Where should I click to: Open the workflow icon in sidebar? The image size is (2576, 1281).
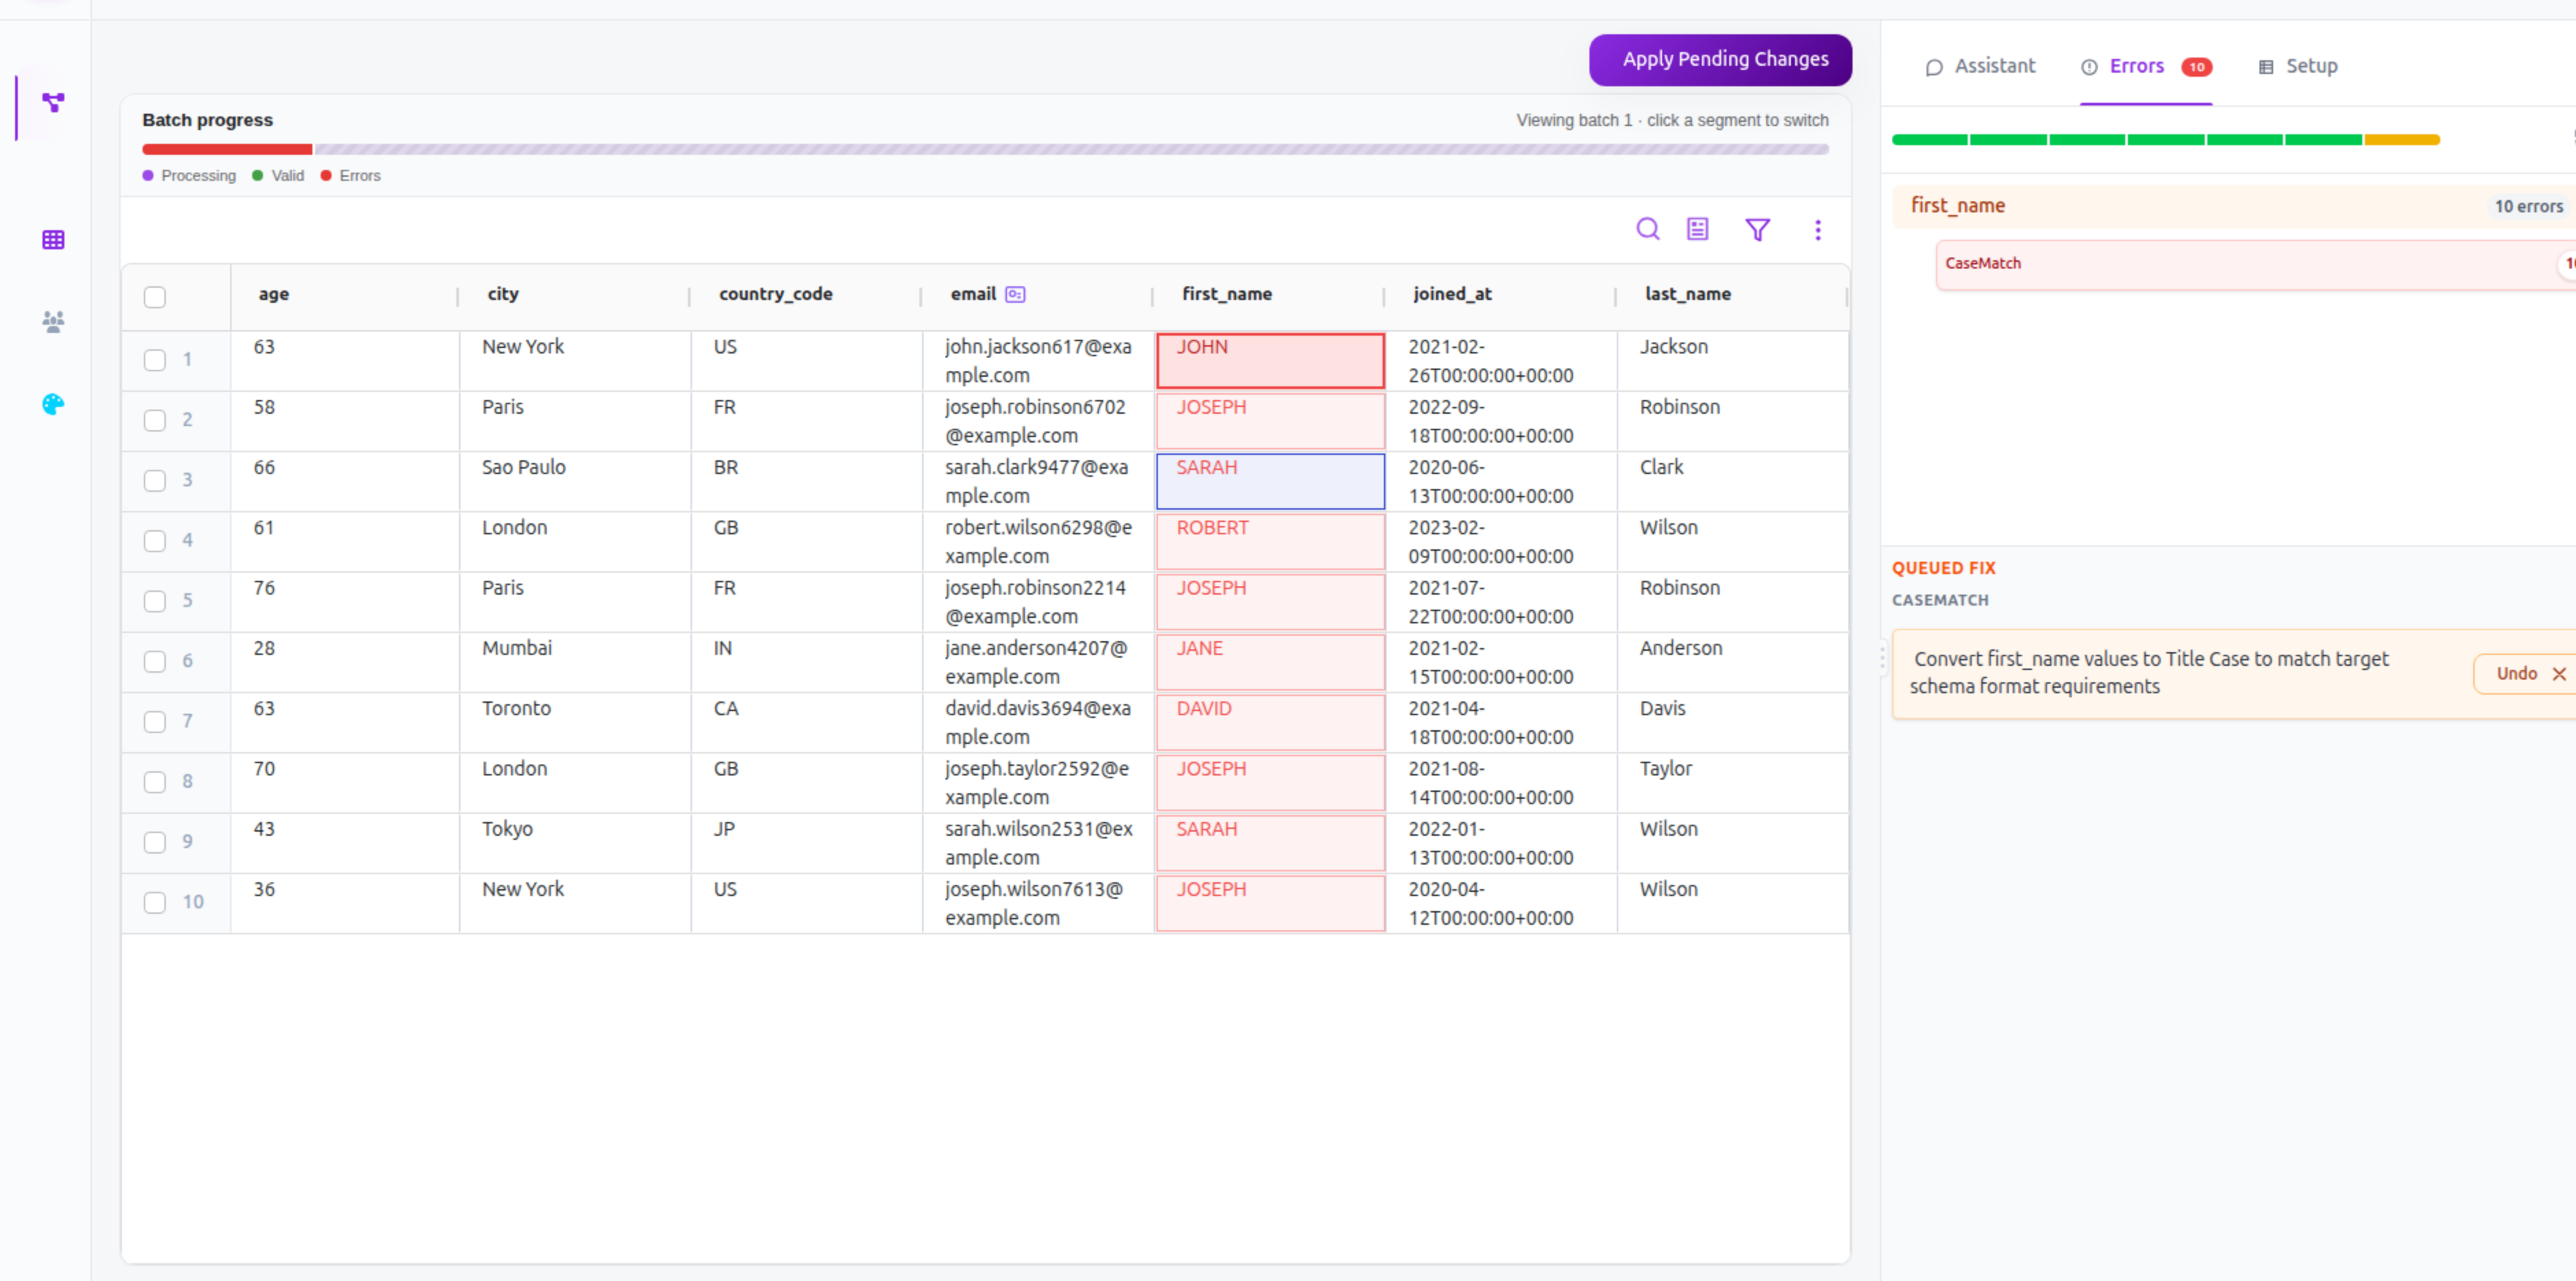click(x=53, y=102)
